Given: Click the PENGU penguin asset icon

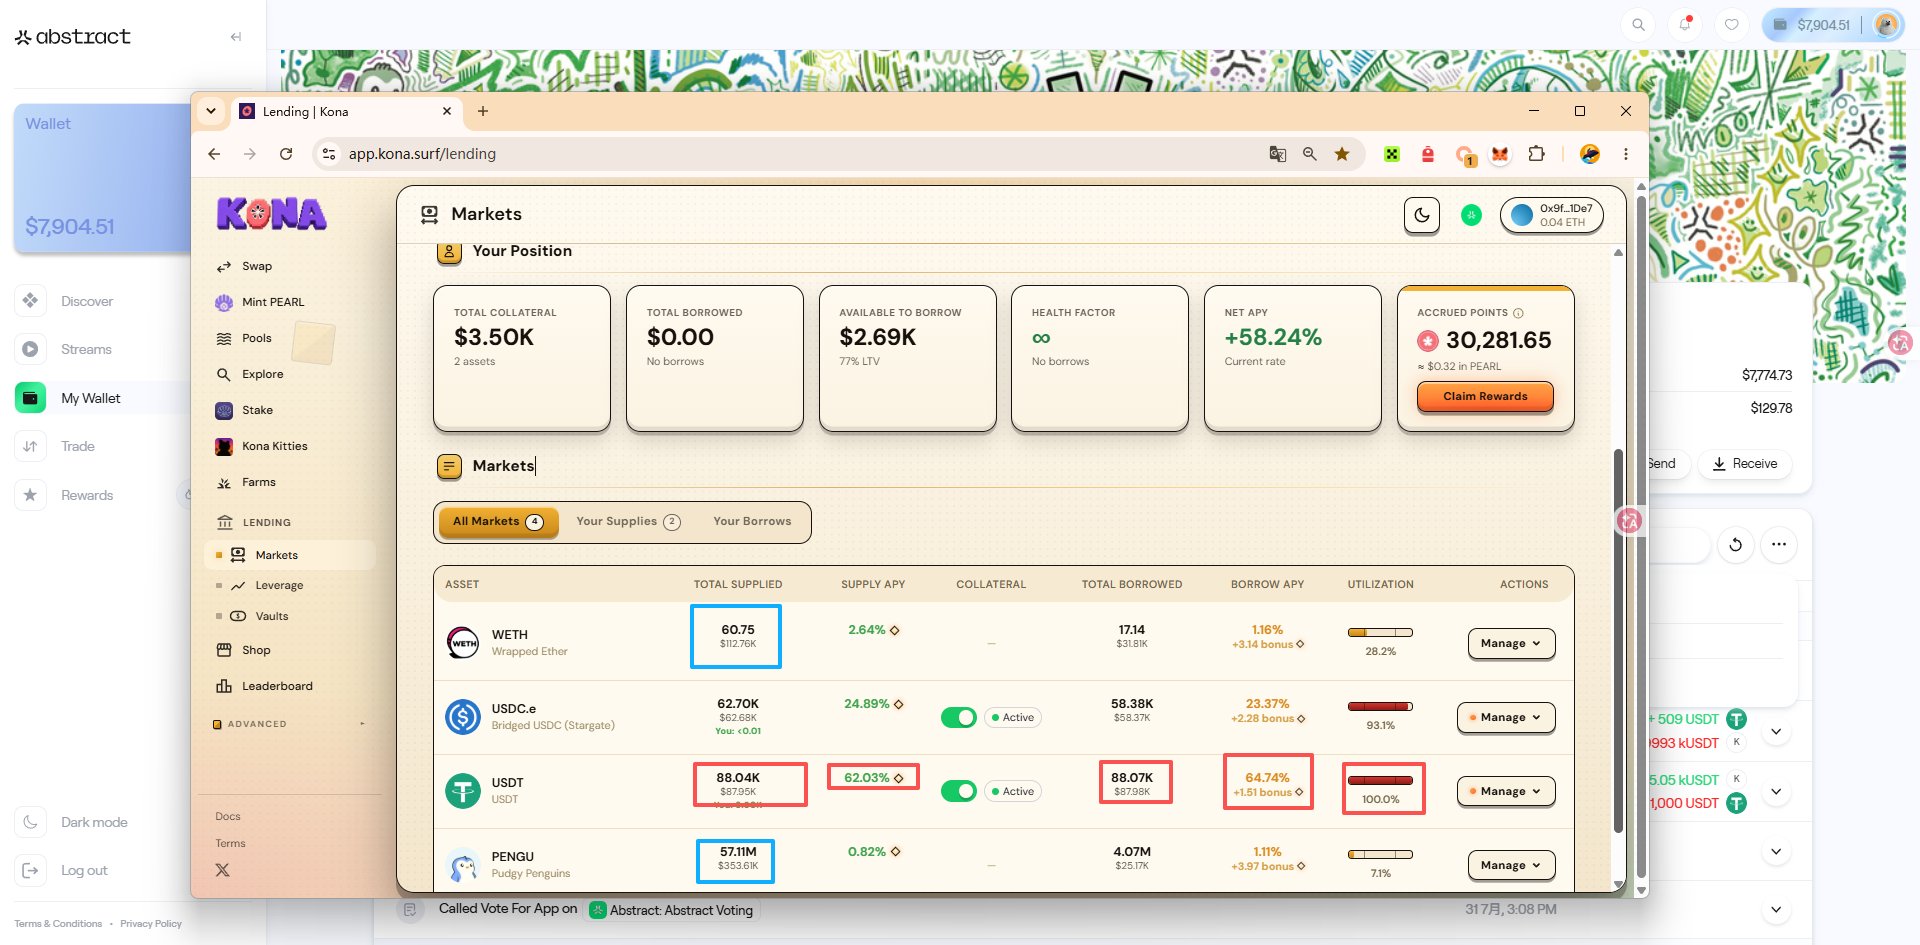Looking at the screenshot, I should point(462,865).
